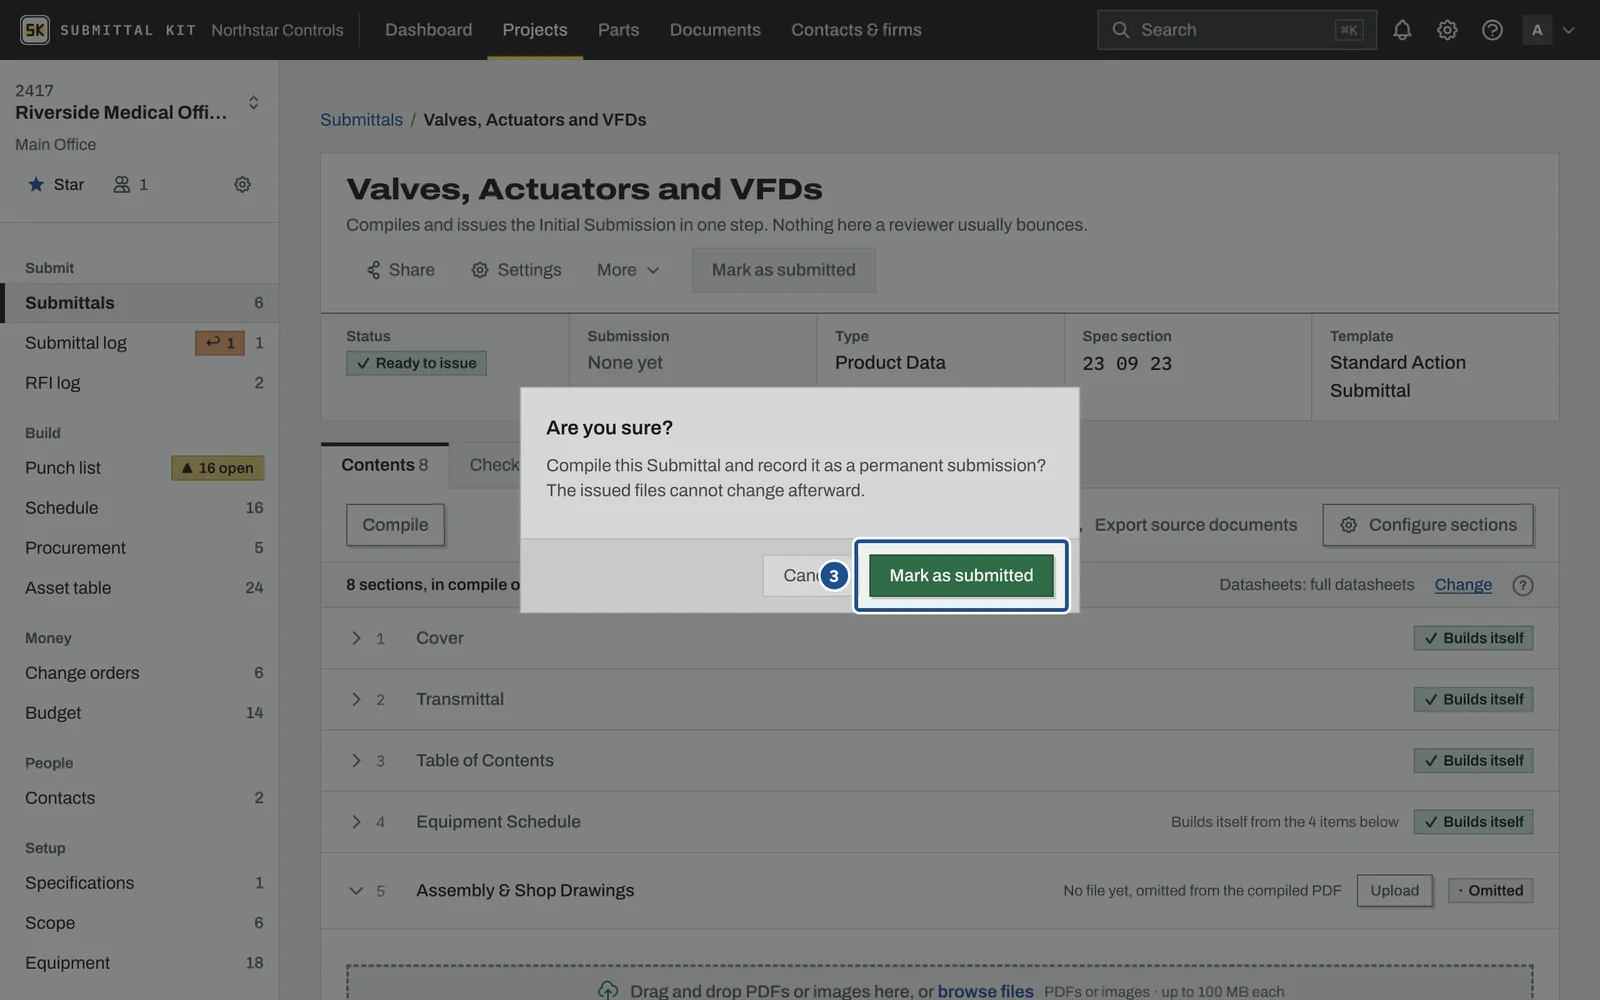This screenshot has height=1000, width=1600.
Task: Open the More dropdown menu
Action: tap(628, 270)
